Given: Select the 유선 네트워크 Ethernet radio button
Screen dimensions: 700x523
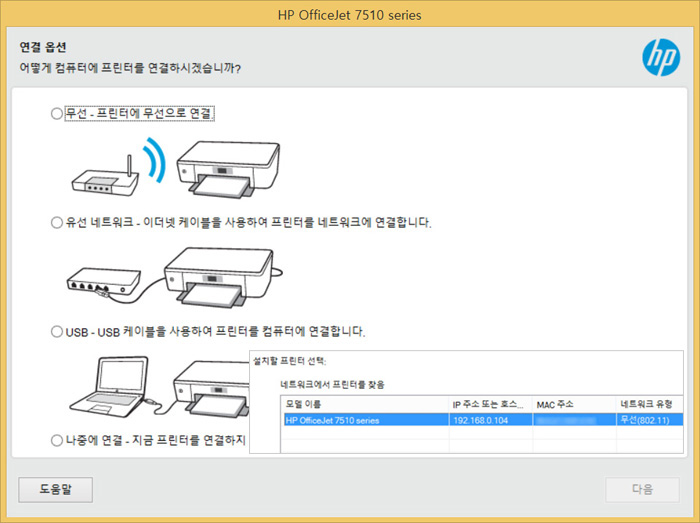Looking at the screenshot, I should click(57, 222).
